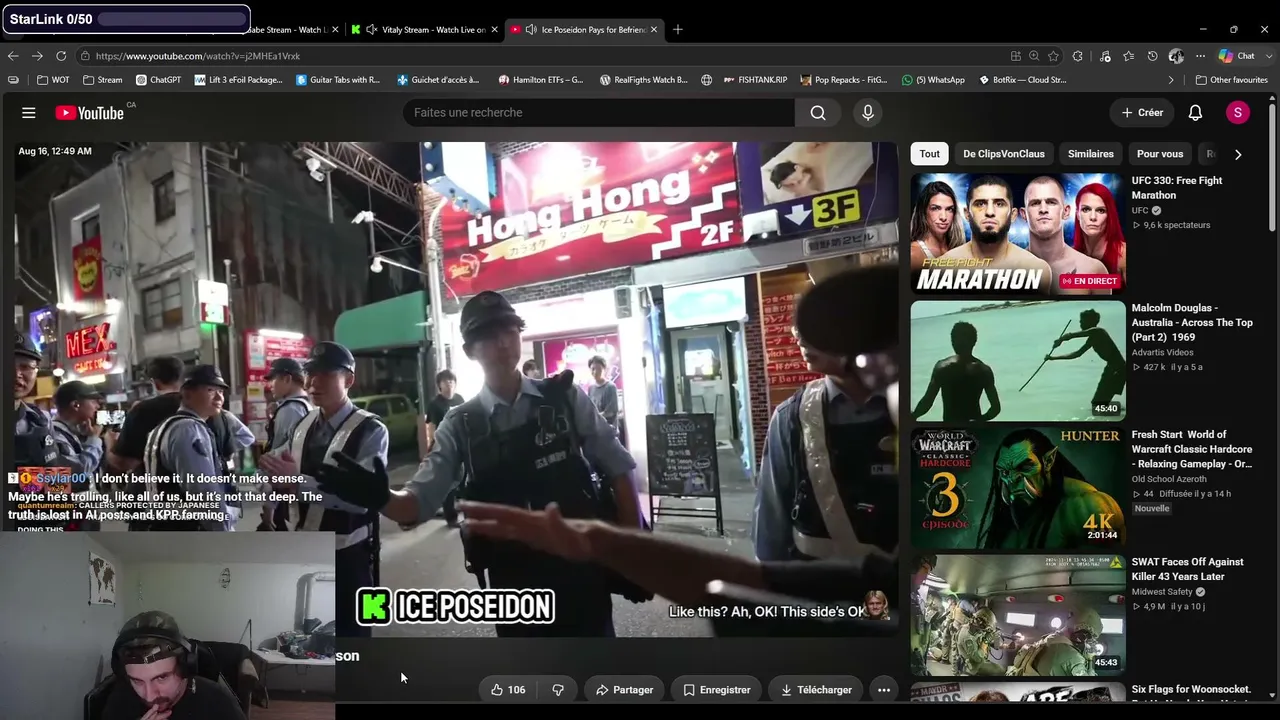Switch to the Vitaly Stream tab
1280x720 pixels.
[423, 29]
